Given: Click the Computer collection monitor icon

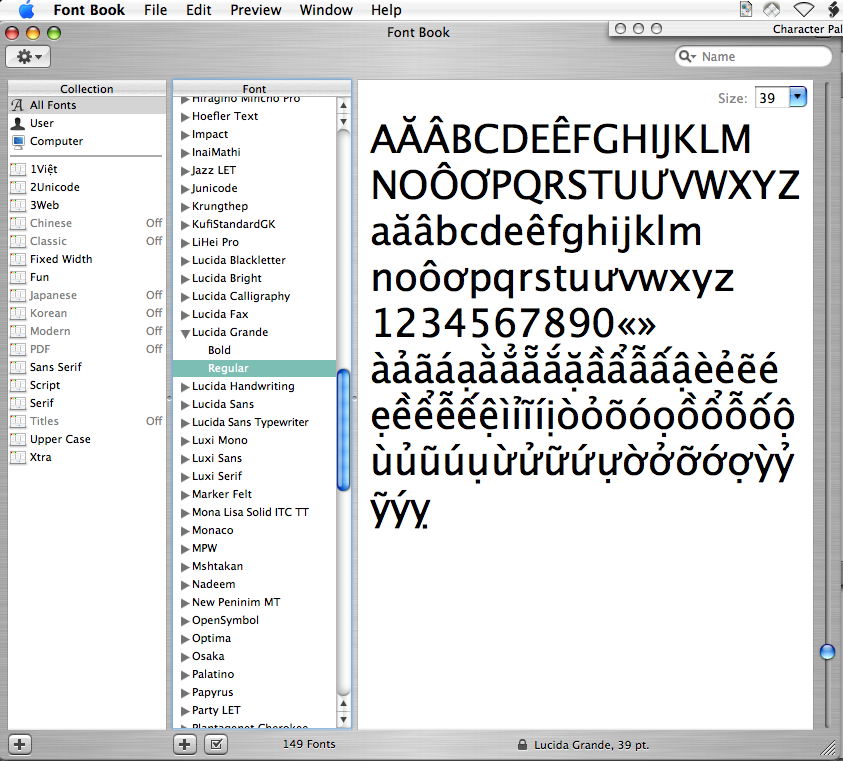Looking at the screenshot, I should tap(18, 141).
